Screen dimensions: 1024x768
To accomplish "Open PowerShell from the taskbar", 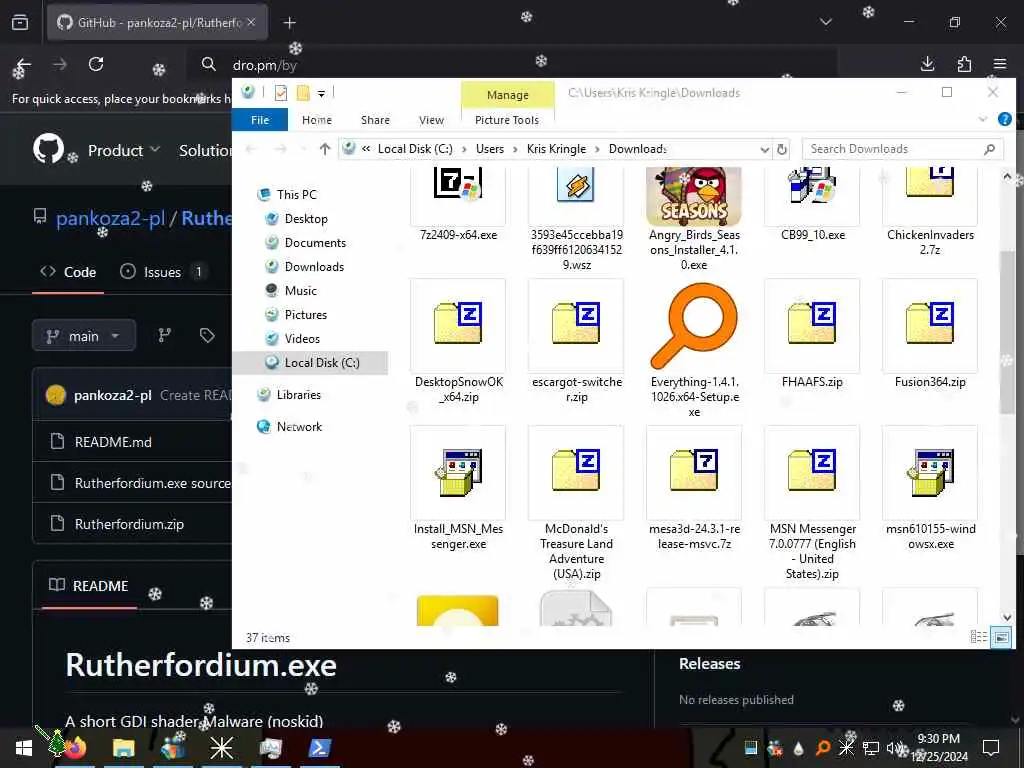I will (x=319, y=748).
